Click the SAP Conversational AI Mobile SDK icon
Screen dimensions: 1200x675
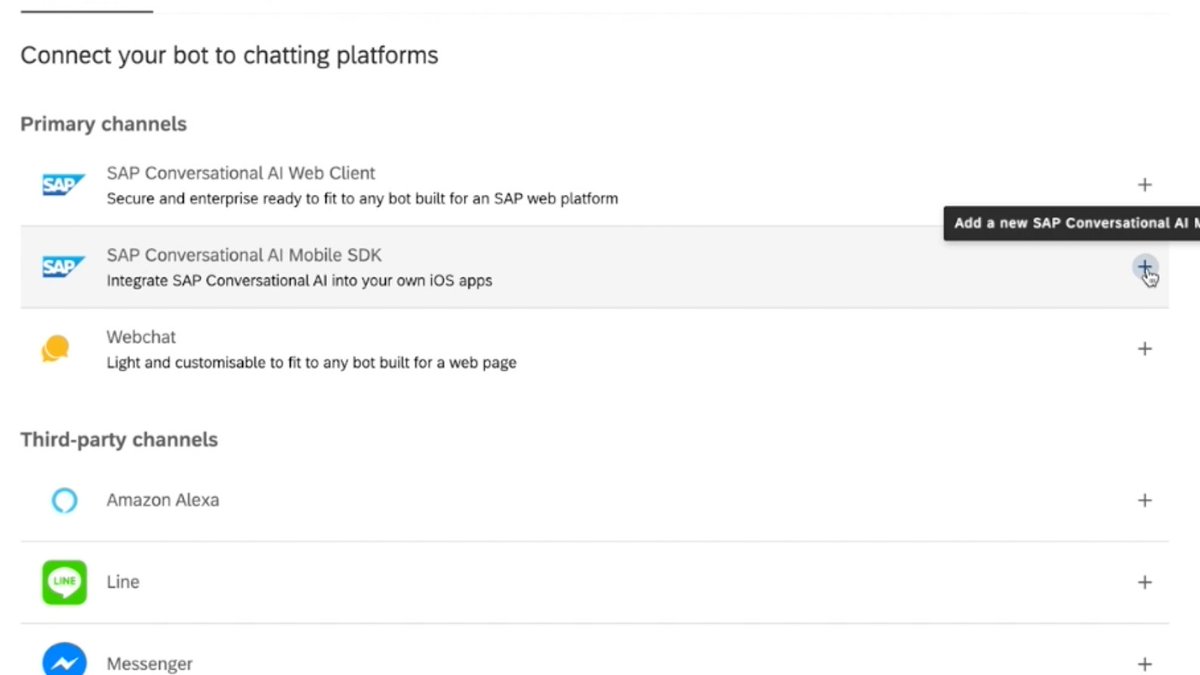point(63,266)
